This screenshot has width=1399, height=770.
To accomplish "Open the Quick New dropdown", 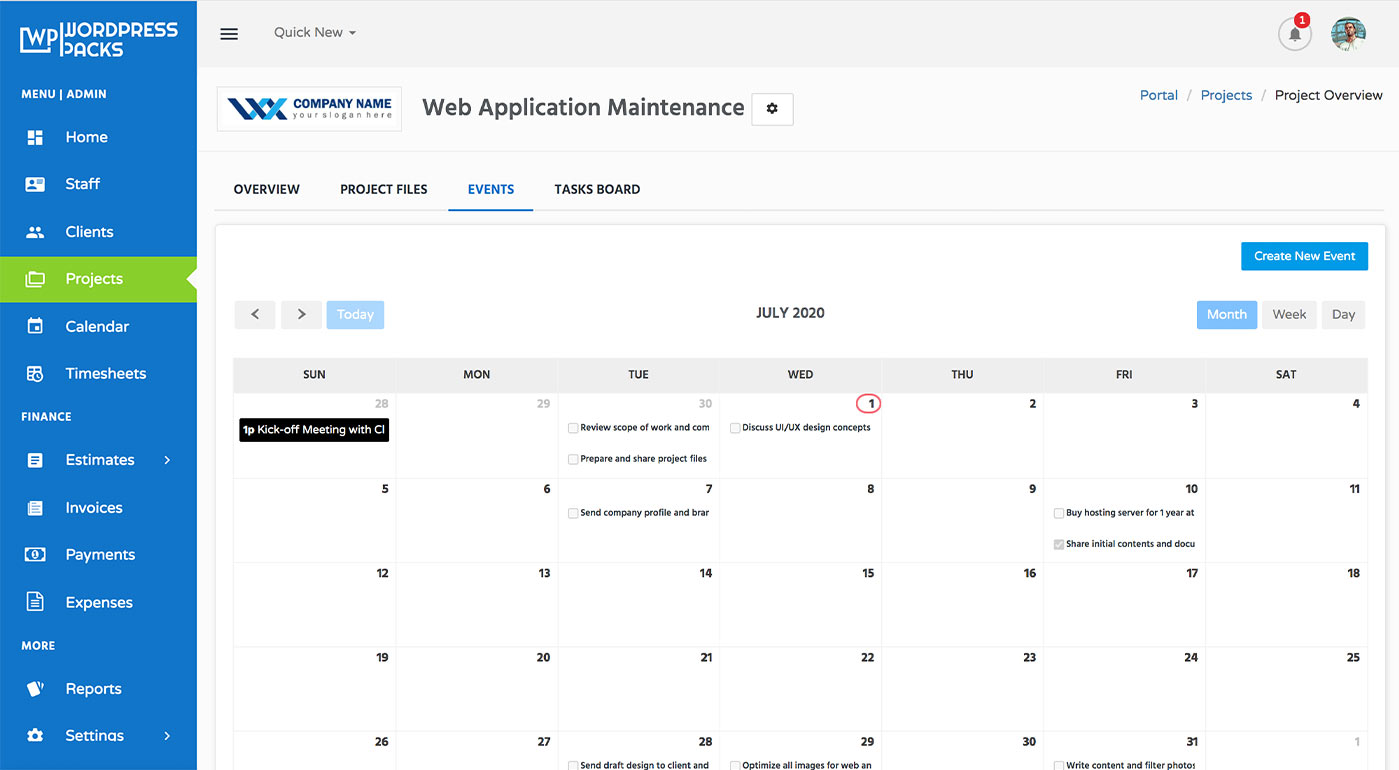I will (x=314, y=32).
